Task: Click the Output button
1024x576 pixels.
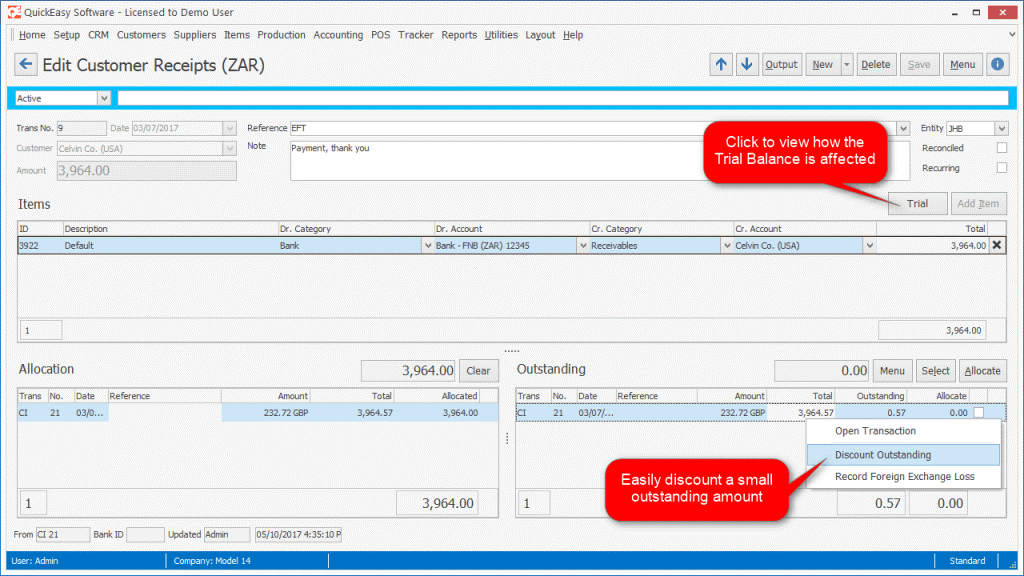Action: 782,64
